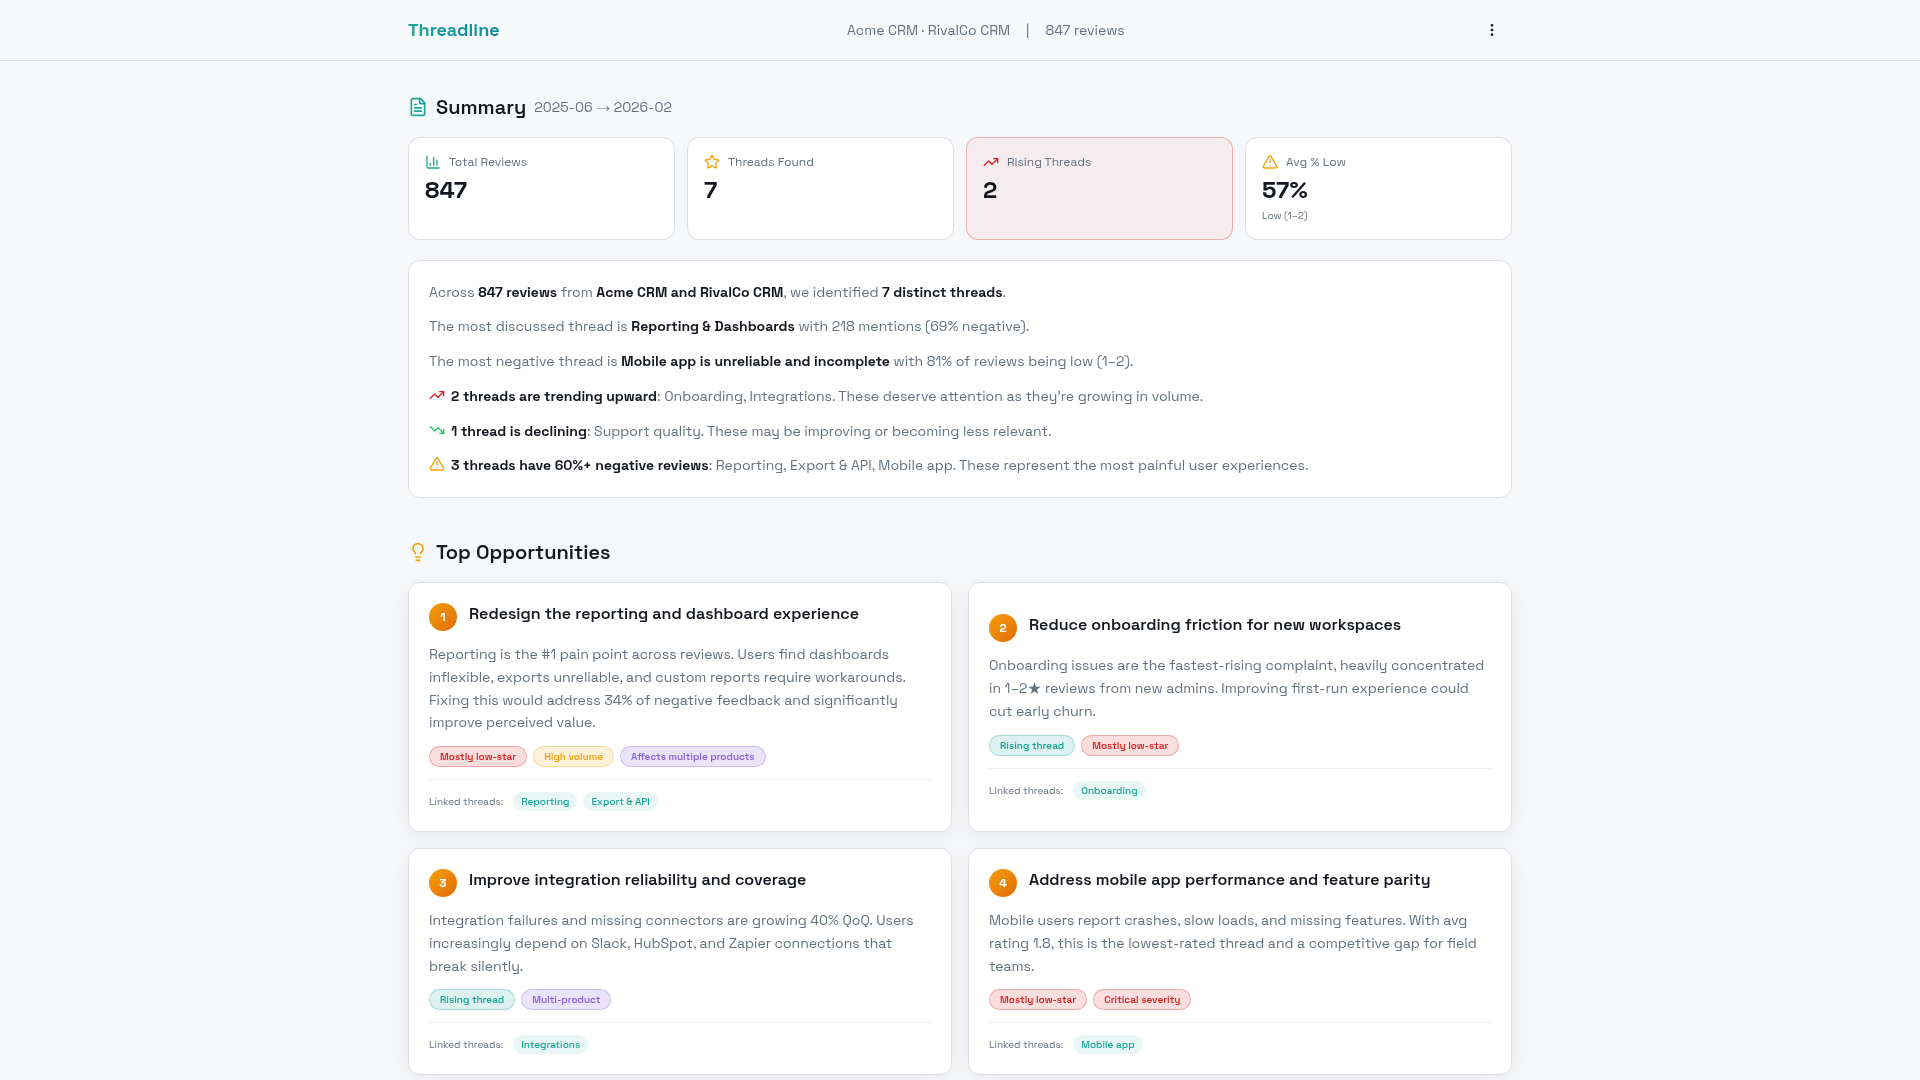Open the Integrations linked thread chip

[x=550, y=1045]
